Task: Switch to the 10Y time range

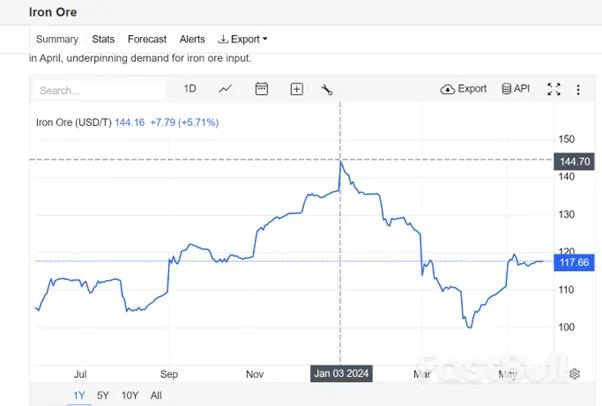Action: point(130,395)
